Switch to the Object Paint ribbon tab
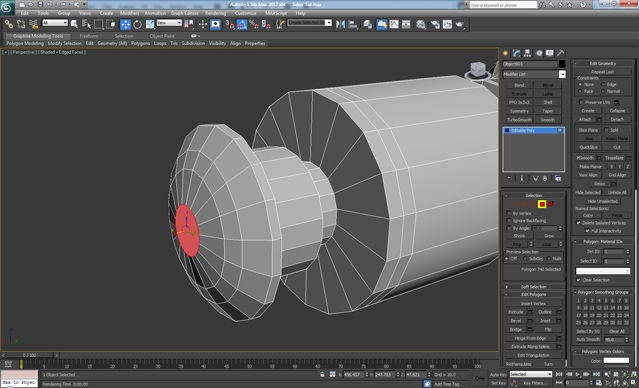The width and height of the screenshot is (639, 388). [162, 36]
